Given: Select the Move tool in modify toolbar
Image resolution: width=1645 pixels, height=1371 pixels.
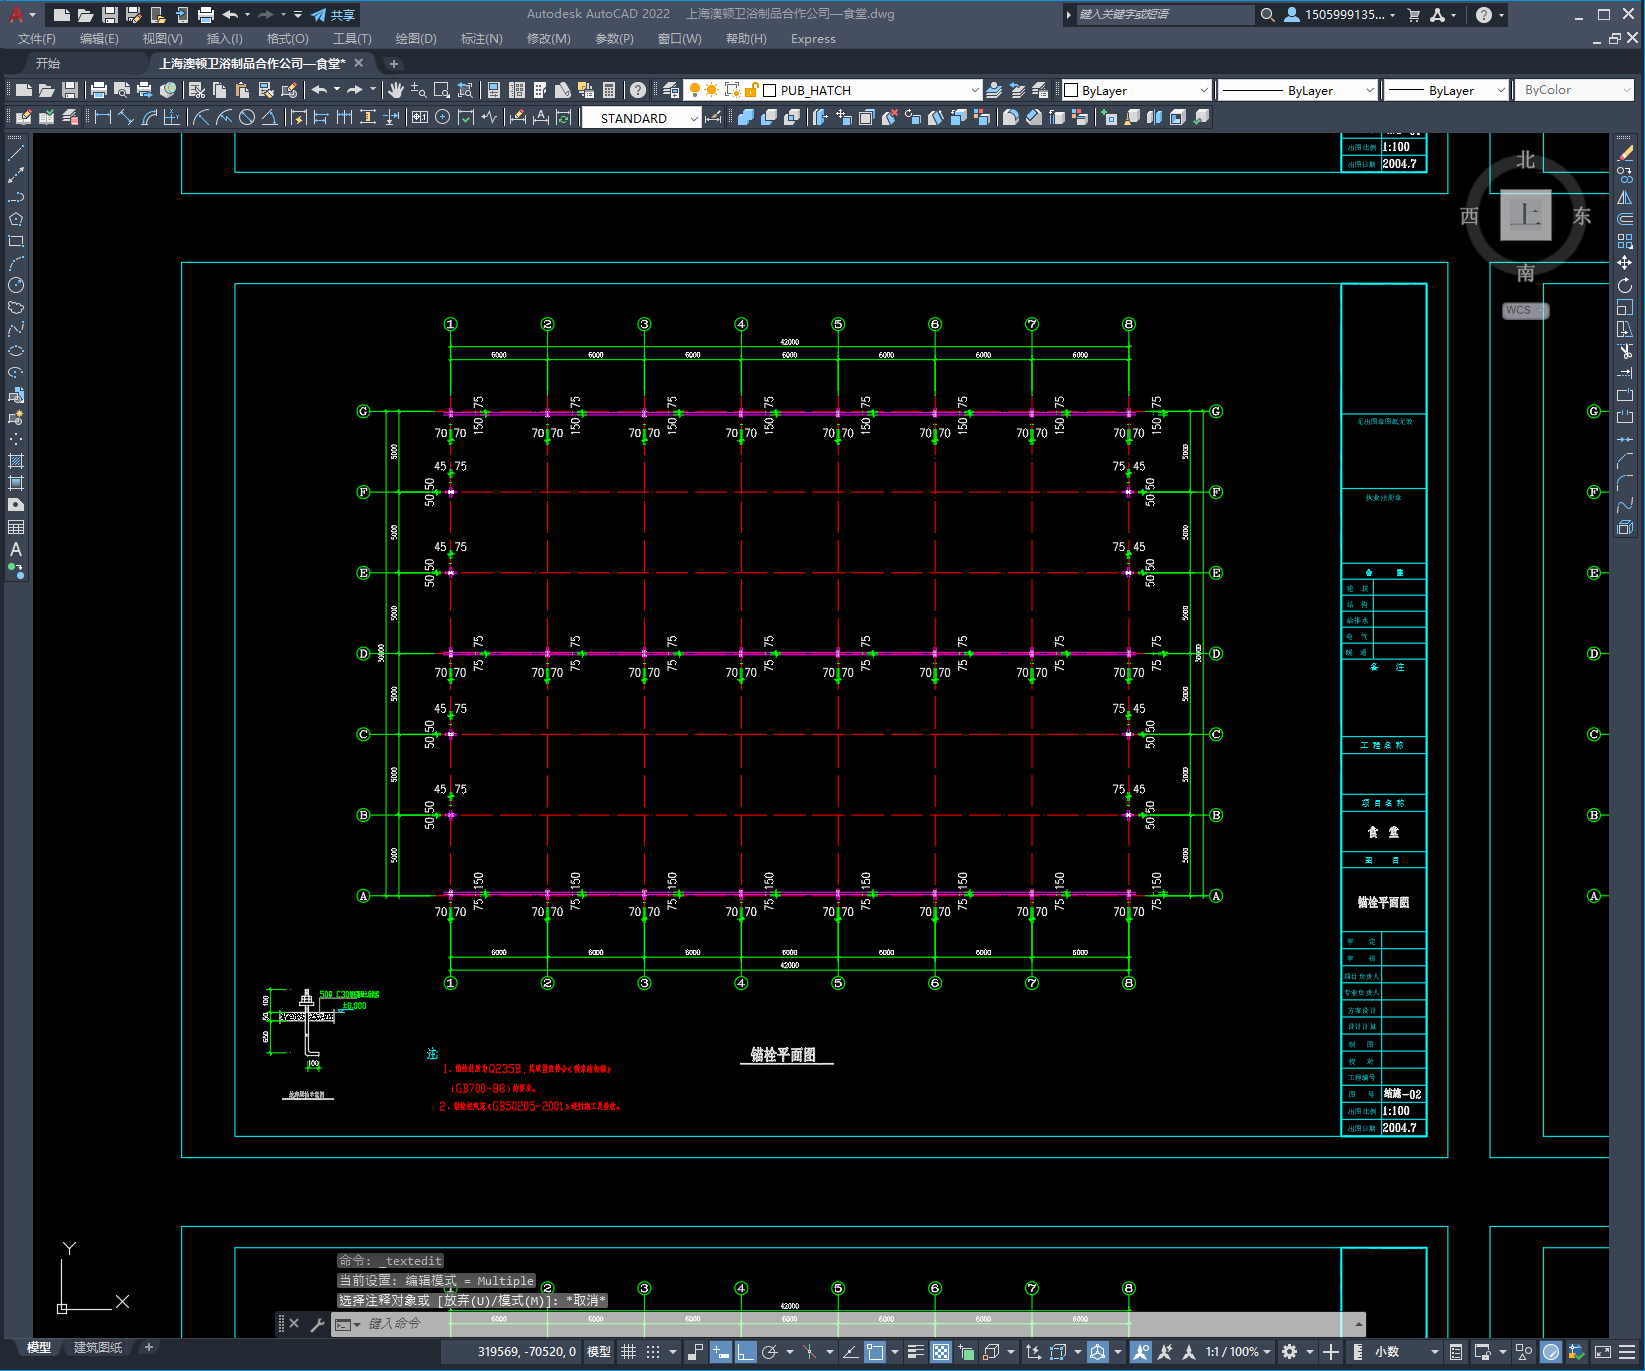Looking at the screenshot, I should click(x=1625, y=263).
